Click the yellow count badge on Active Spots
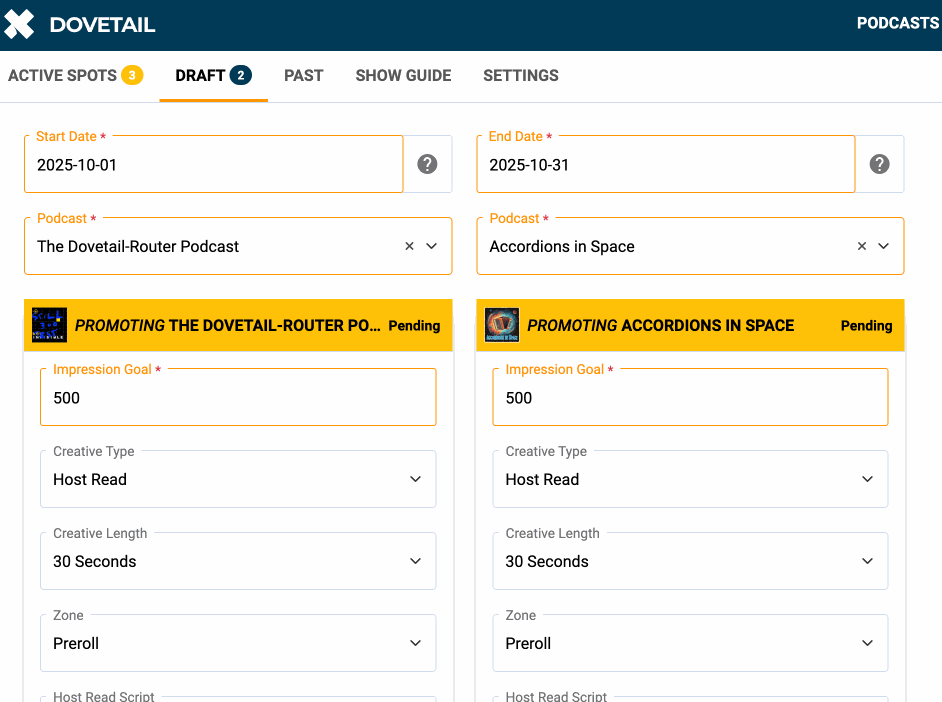The height and width of the screenshot is (702, 942). pos(130,75)
